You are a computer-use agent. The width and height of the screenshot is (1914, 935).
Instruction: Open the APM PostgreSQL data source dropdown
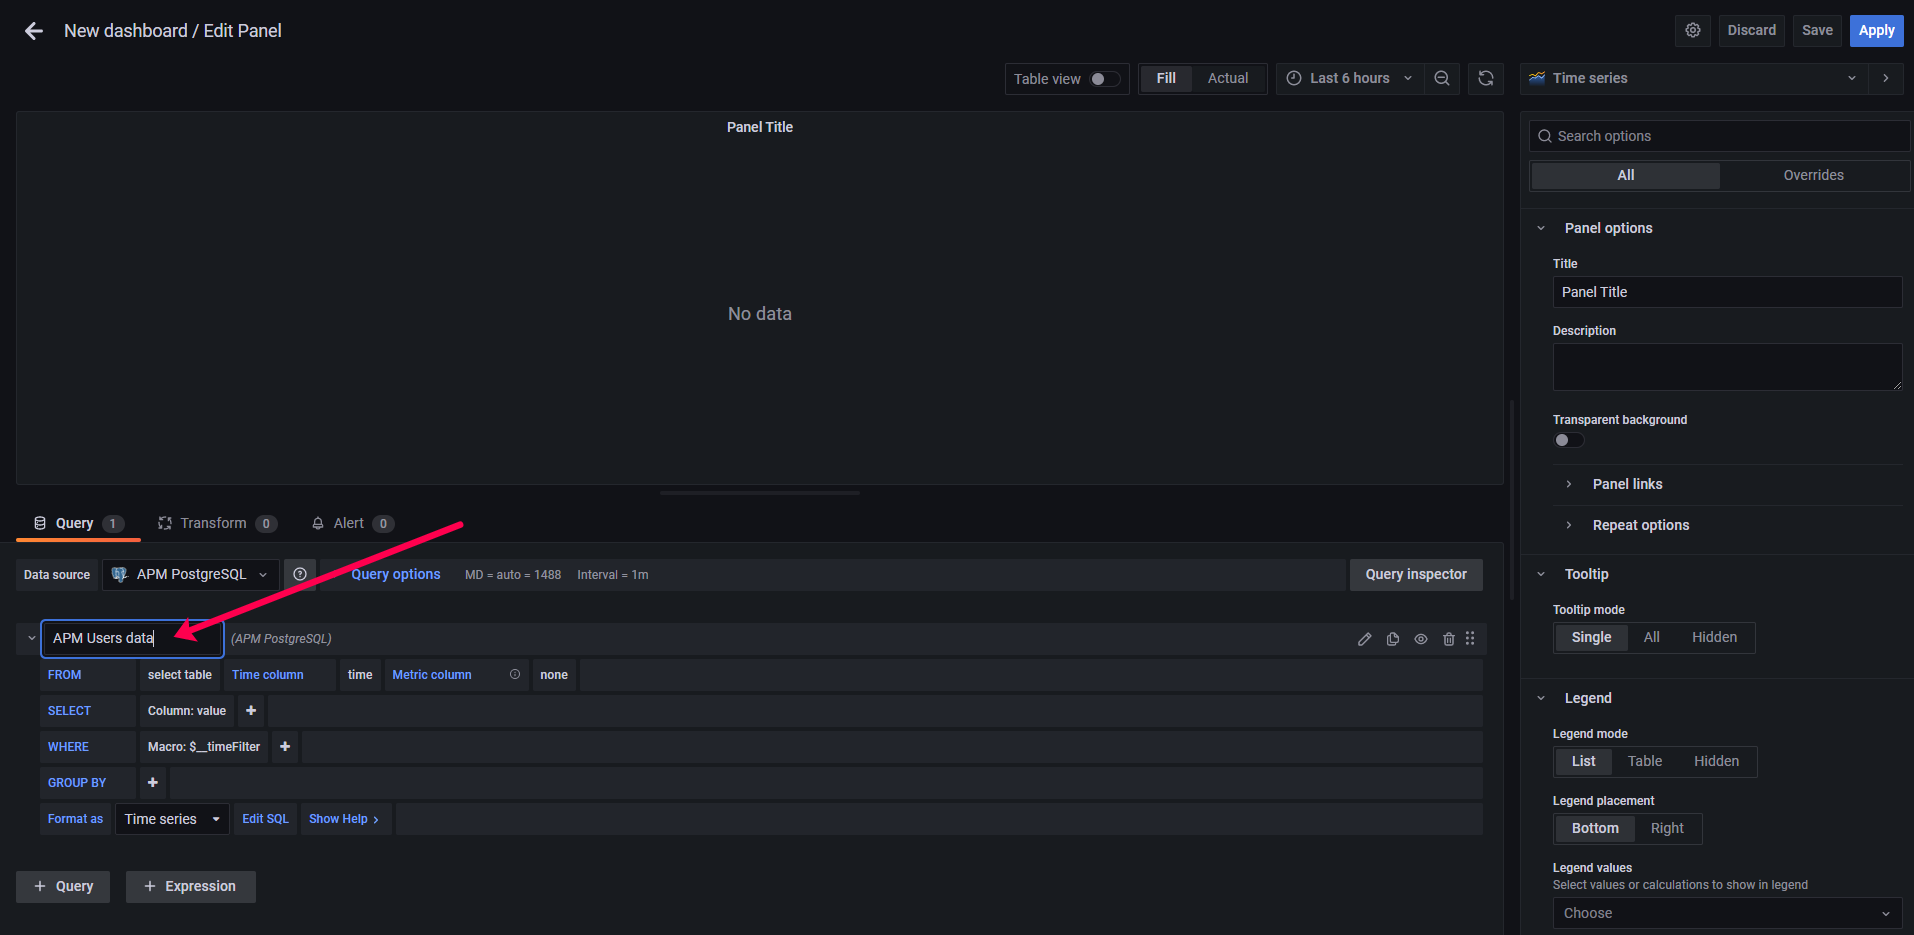point(191,574)
